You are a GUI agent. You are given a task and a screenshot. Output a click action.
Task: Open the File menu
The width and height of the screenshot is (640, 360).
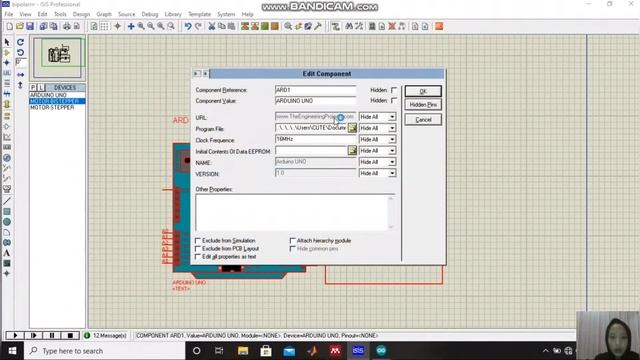pos(9,14)
